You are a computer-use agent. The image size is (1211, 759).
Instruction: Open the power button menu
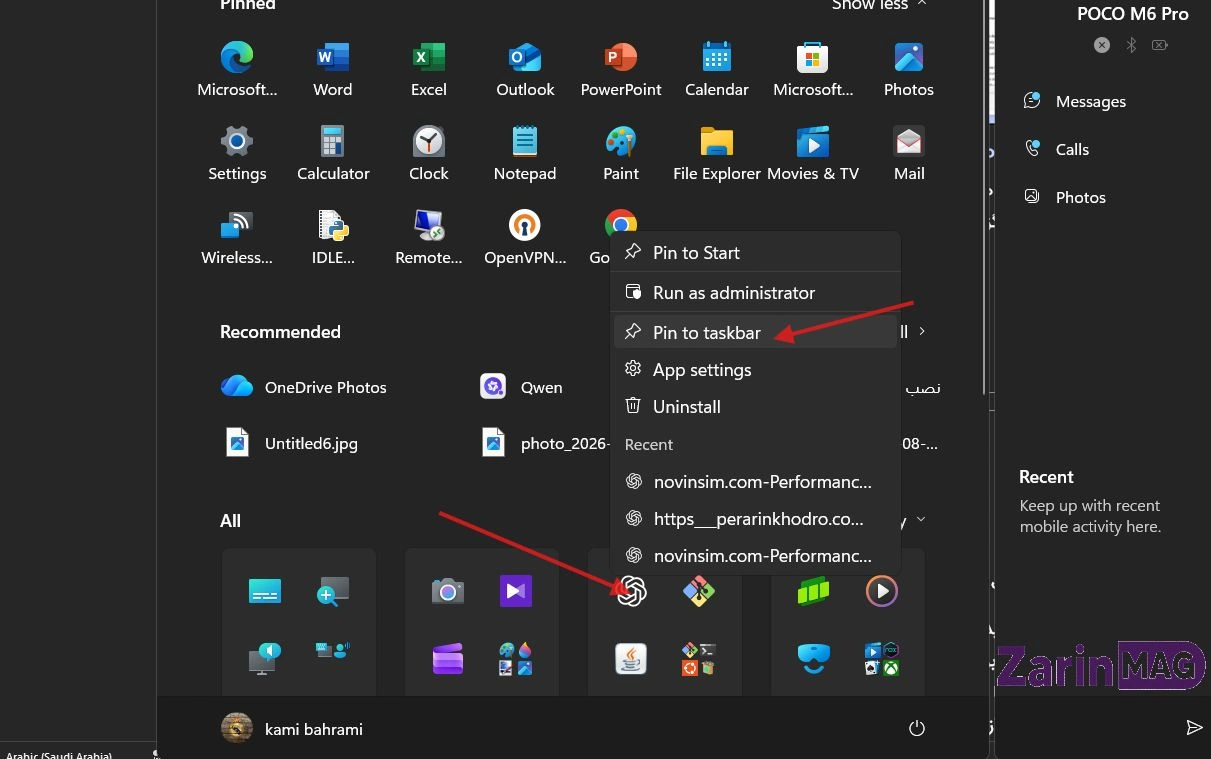917,729
